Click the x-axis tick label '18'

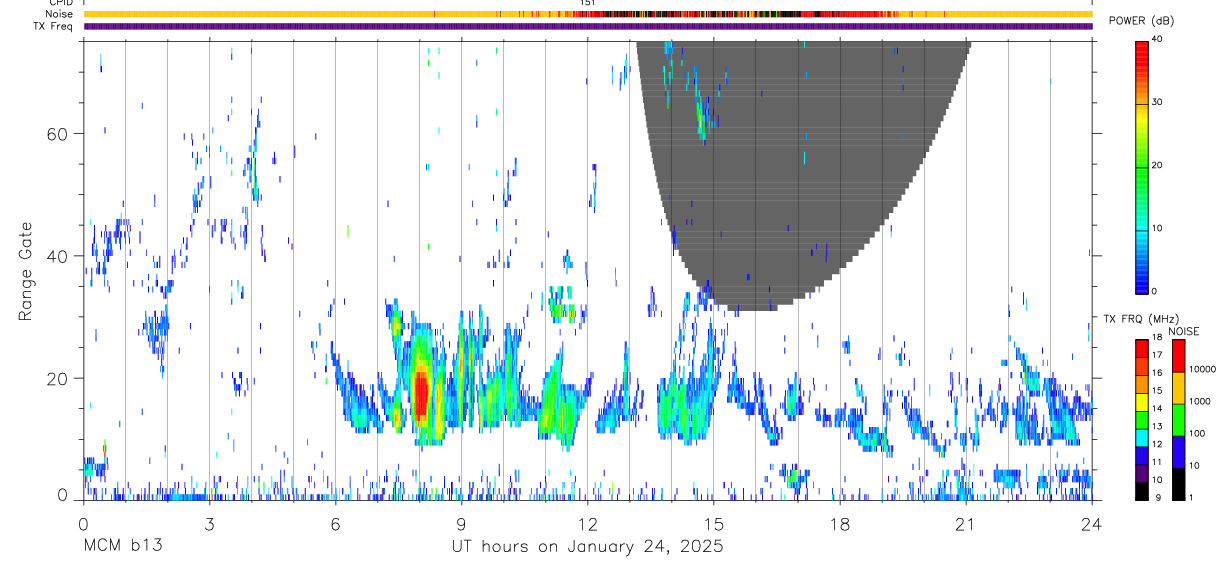click(x=840, y=523)
